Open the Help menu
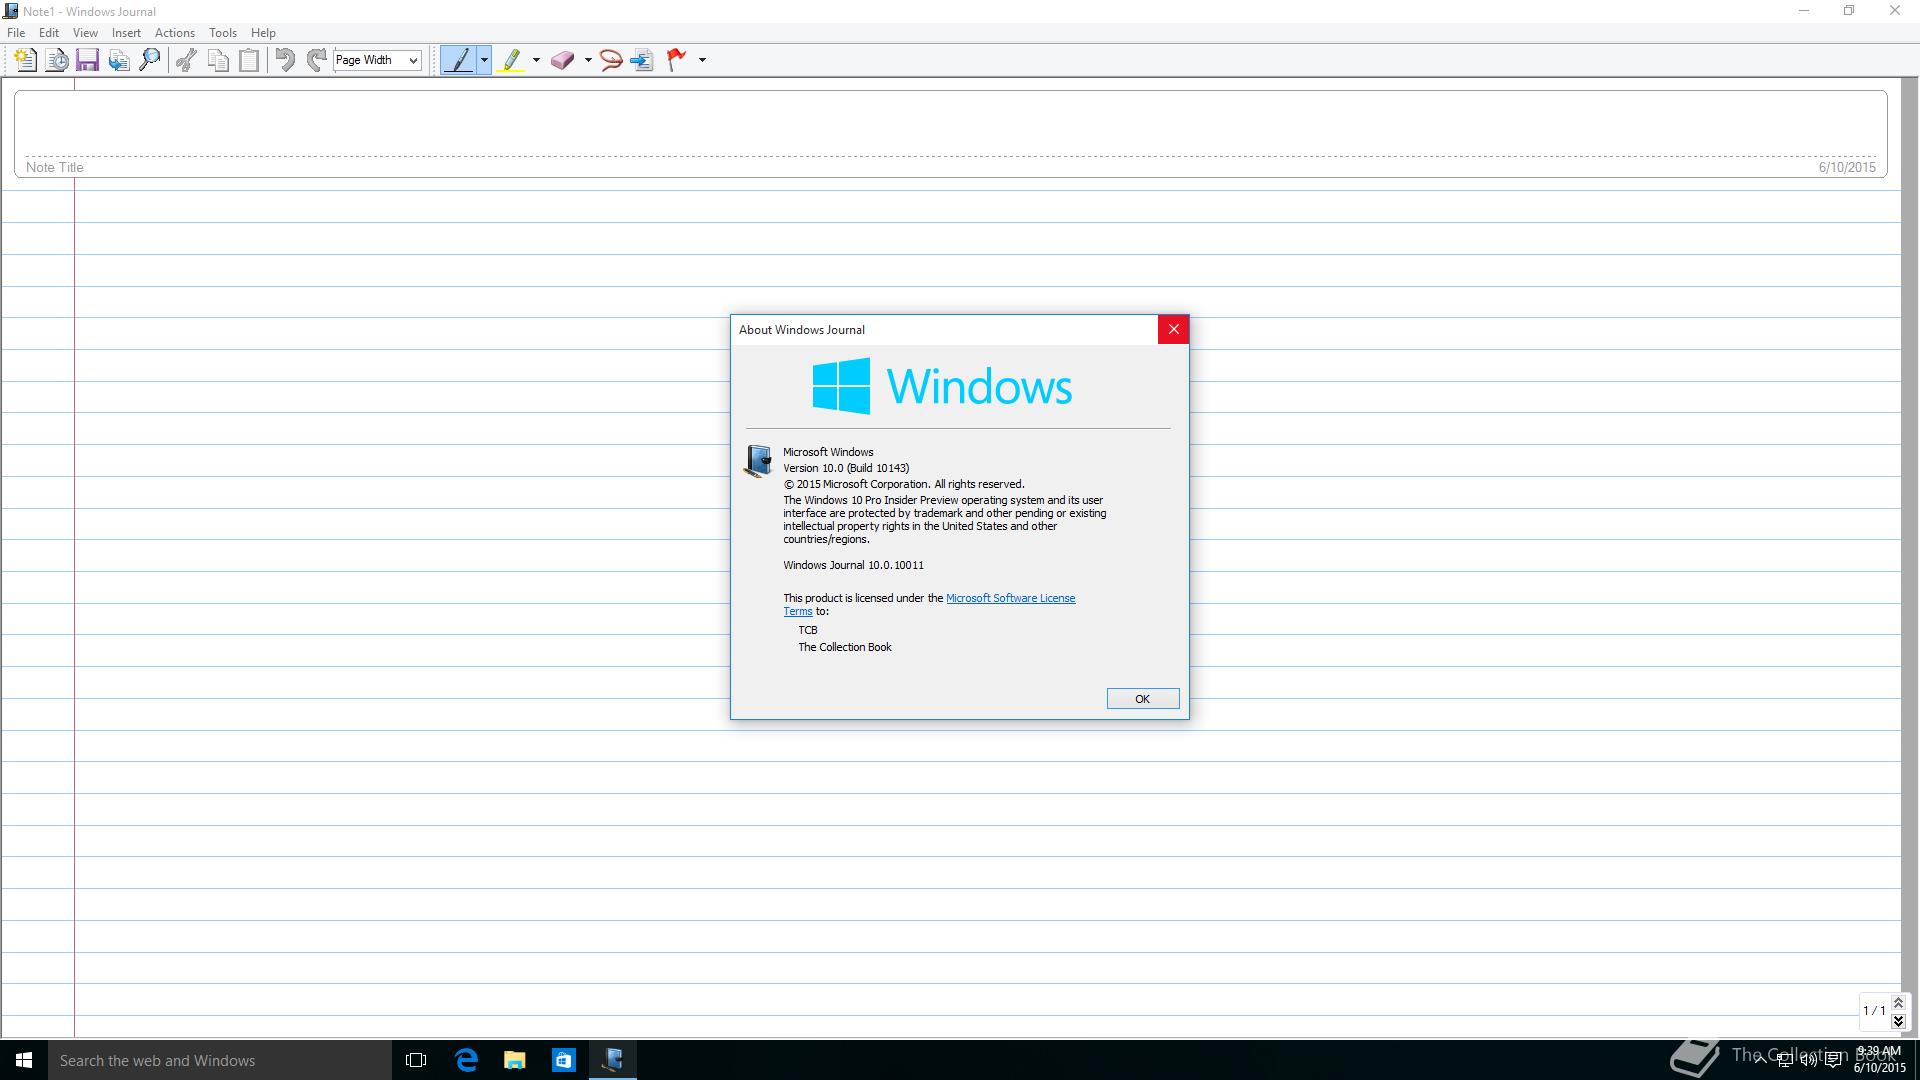The width and height of the screenshot is (1920, 1080). [x=263, y=33]
